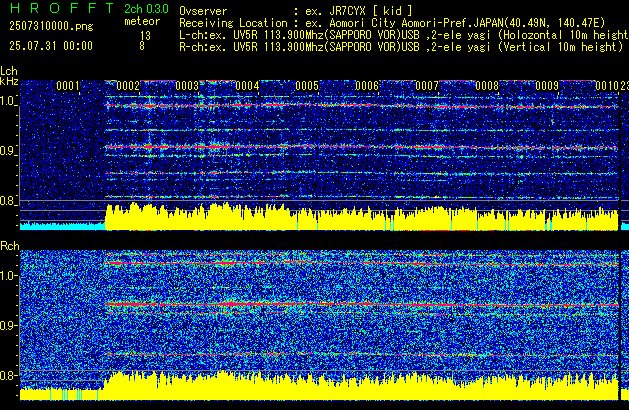This screenshot has height=410, width=629.
Task: Click time marker 0005 on Lch spectrogram
Action: [307, 86]
